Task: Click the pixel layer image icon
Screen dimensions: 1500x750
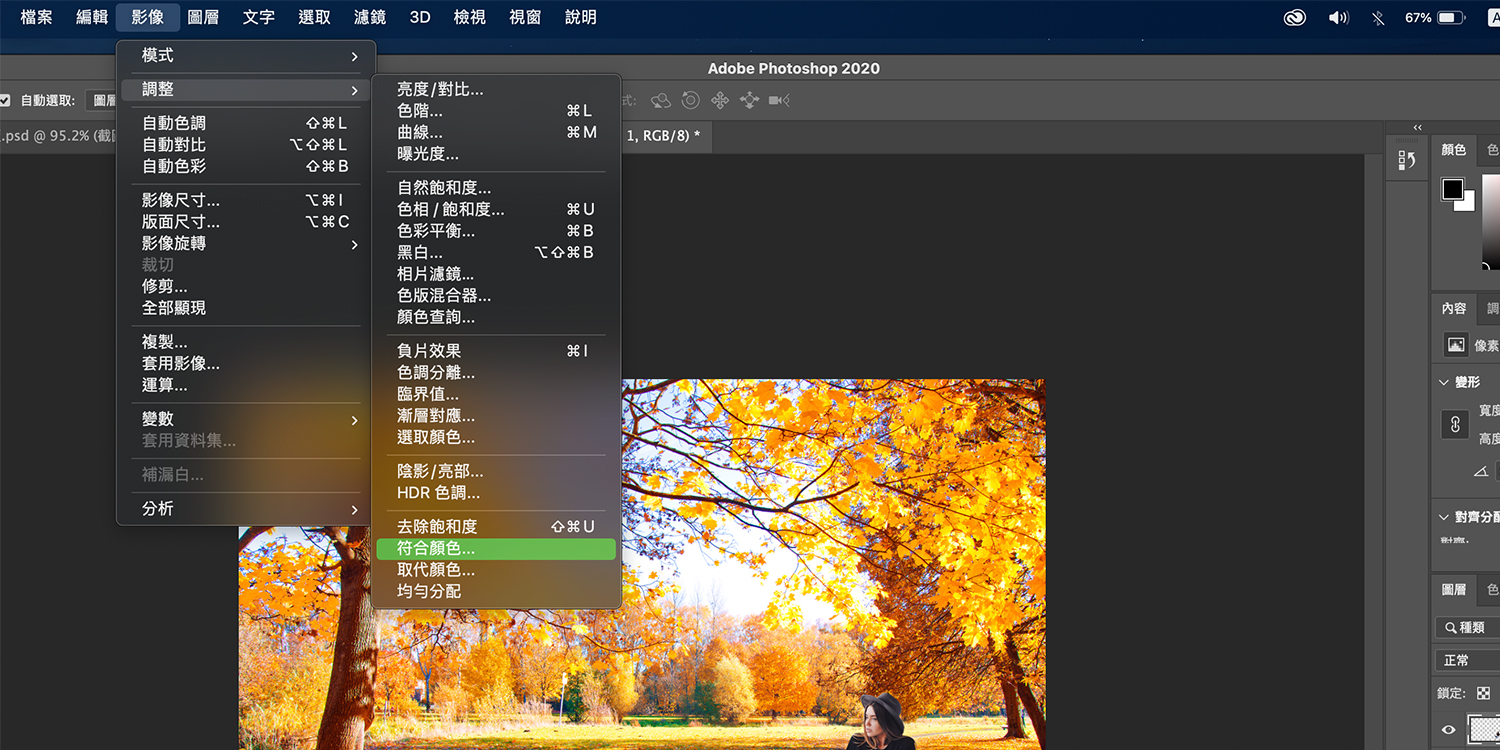Action: click(1456, 345)
